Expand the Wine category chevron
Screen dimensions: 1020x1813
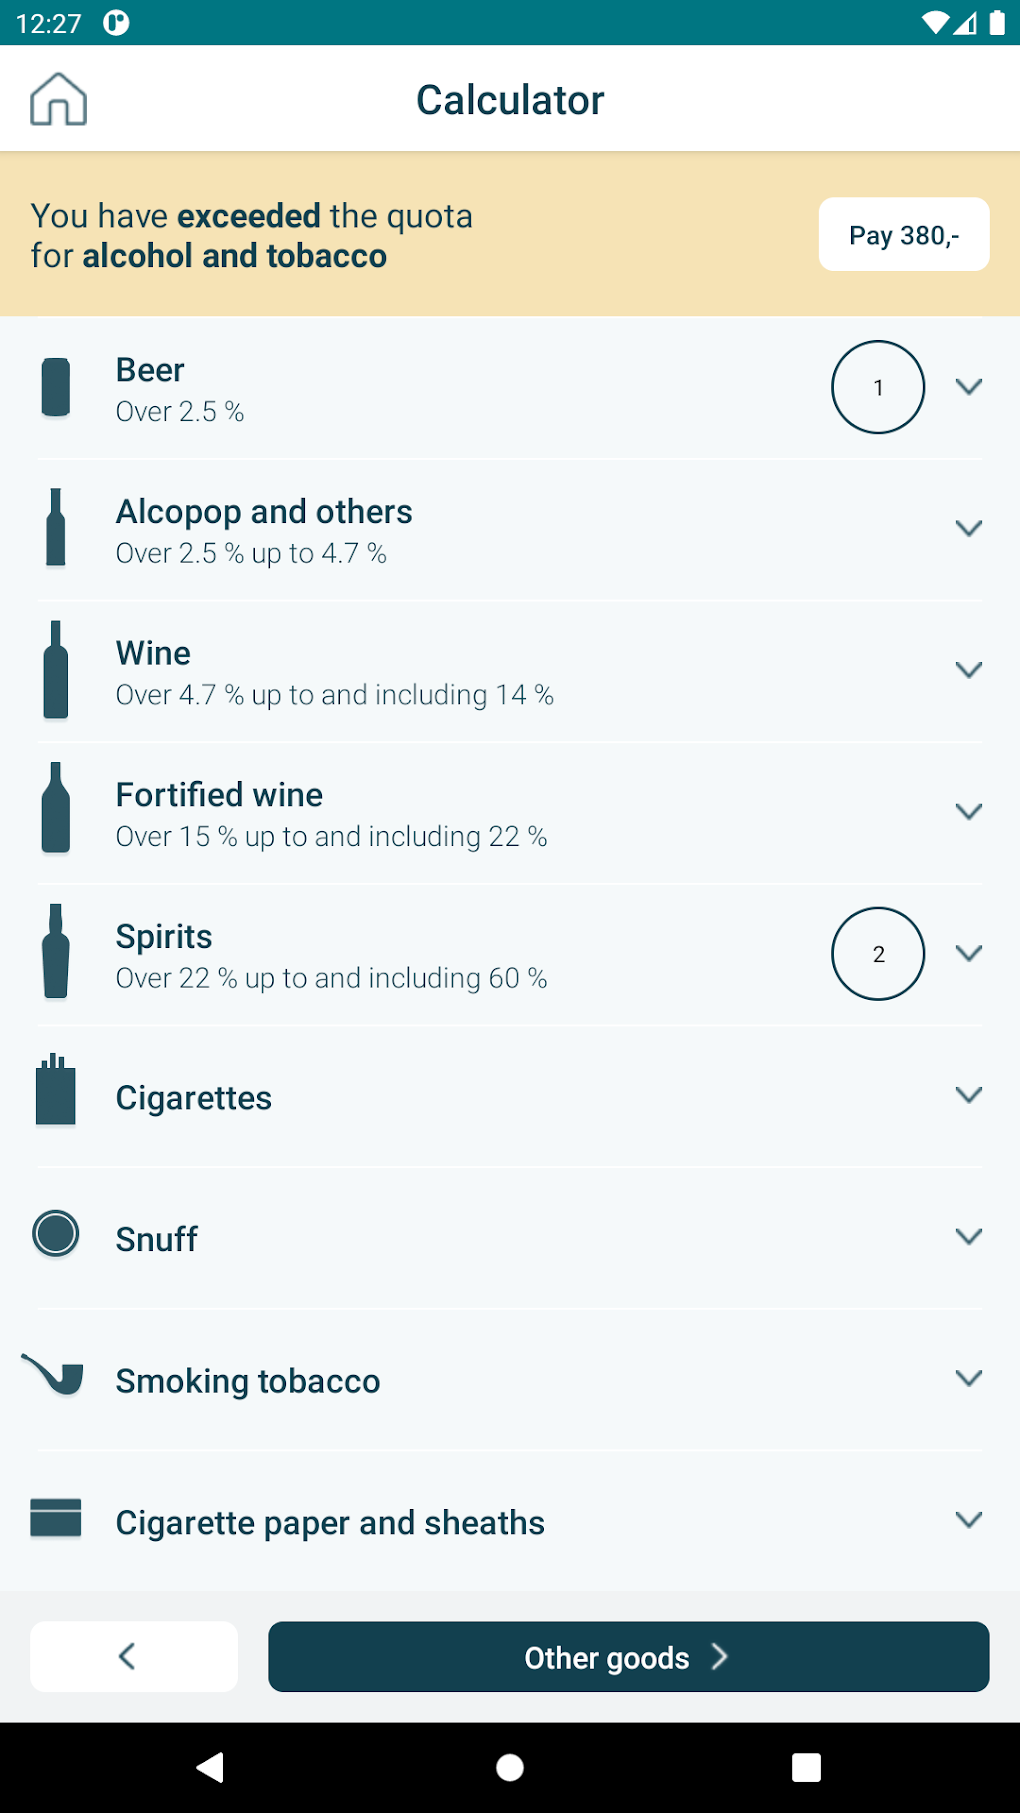tap(968, 670)
